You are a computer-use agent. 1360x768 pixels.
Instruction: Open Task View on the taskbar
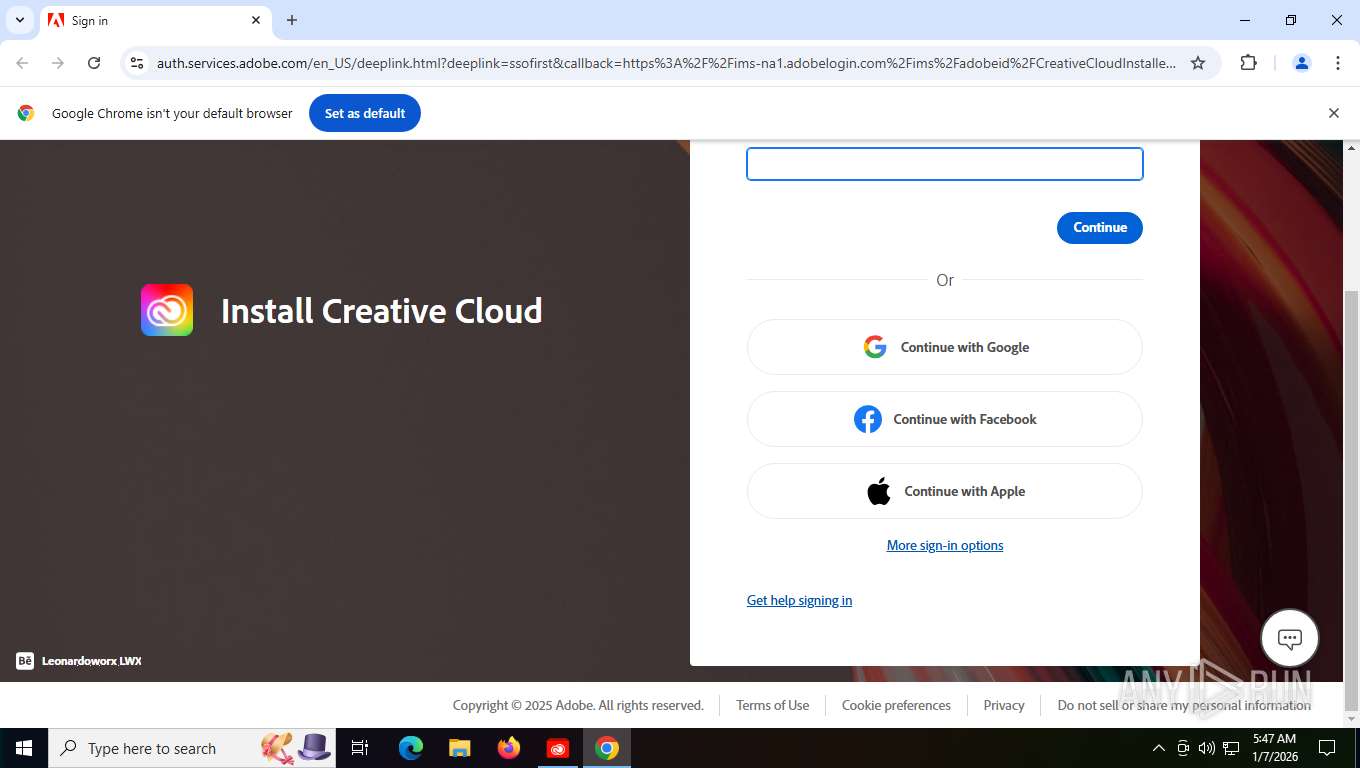tap(360, 748)
